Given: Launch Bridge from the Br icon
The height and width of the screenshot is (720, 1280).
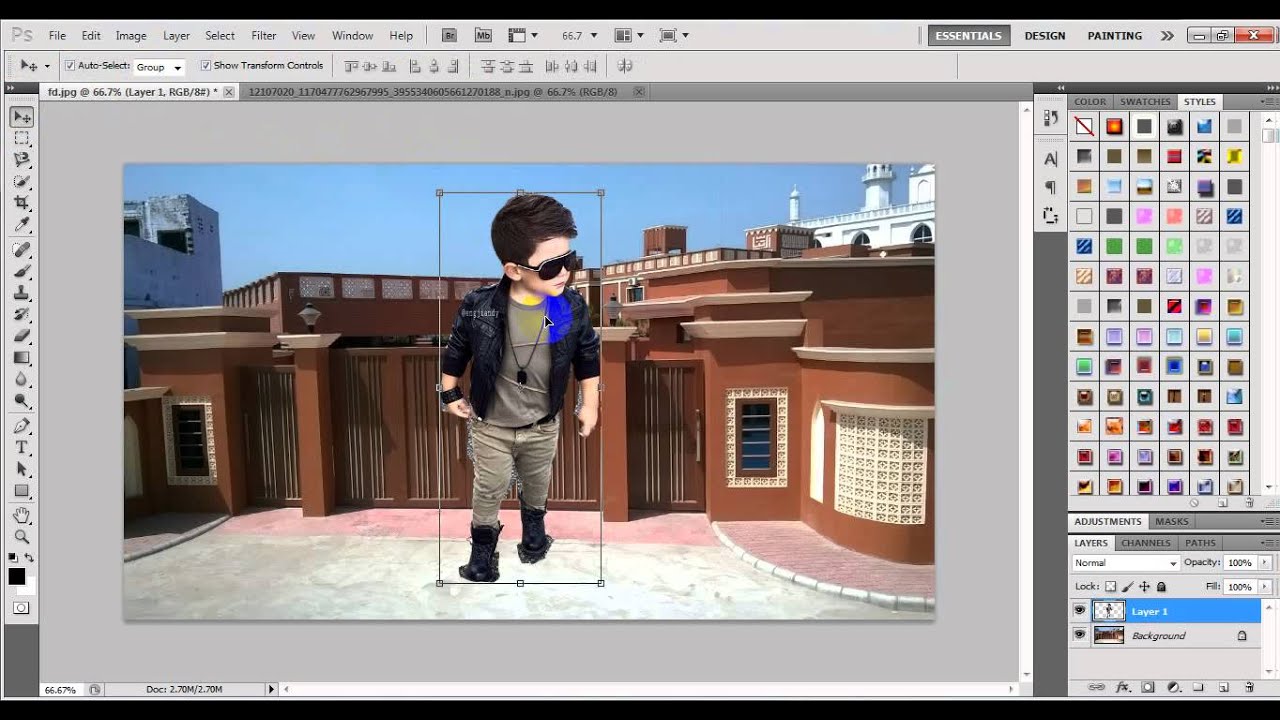Looking at the screenshot, I should tap(450, 35).
